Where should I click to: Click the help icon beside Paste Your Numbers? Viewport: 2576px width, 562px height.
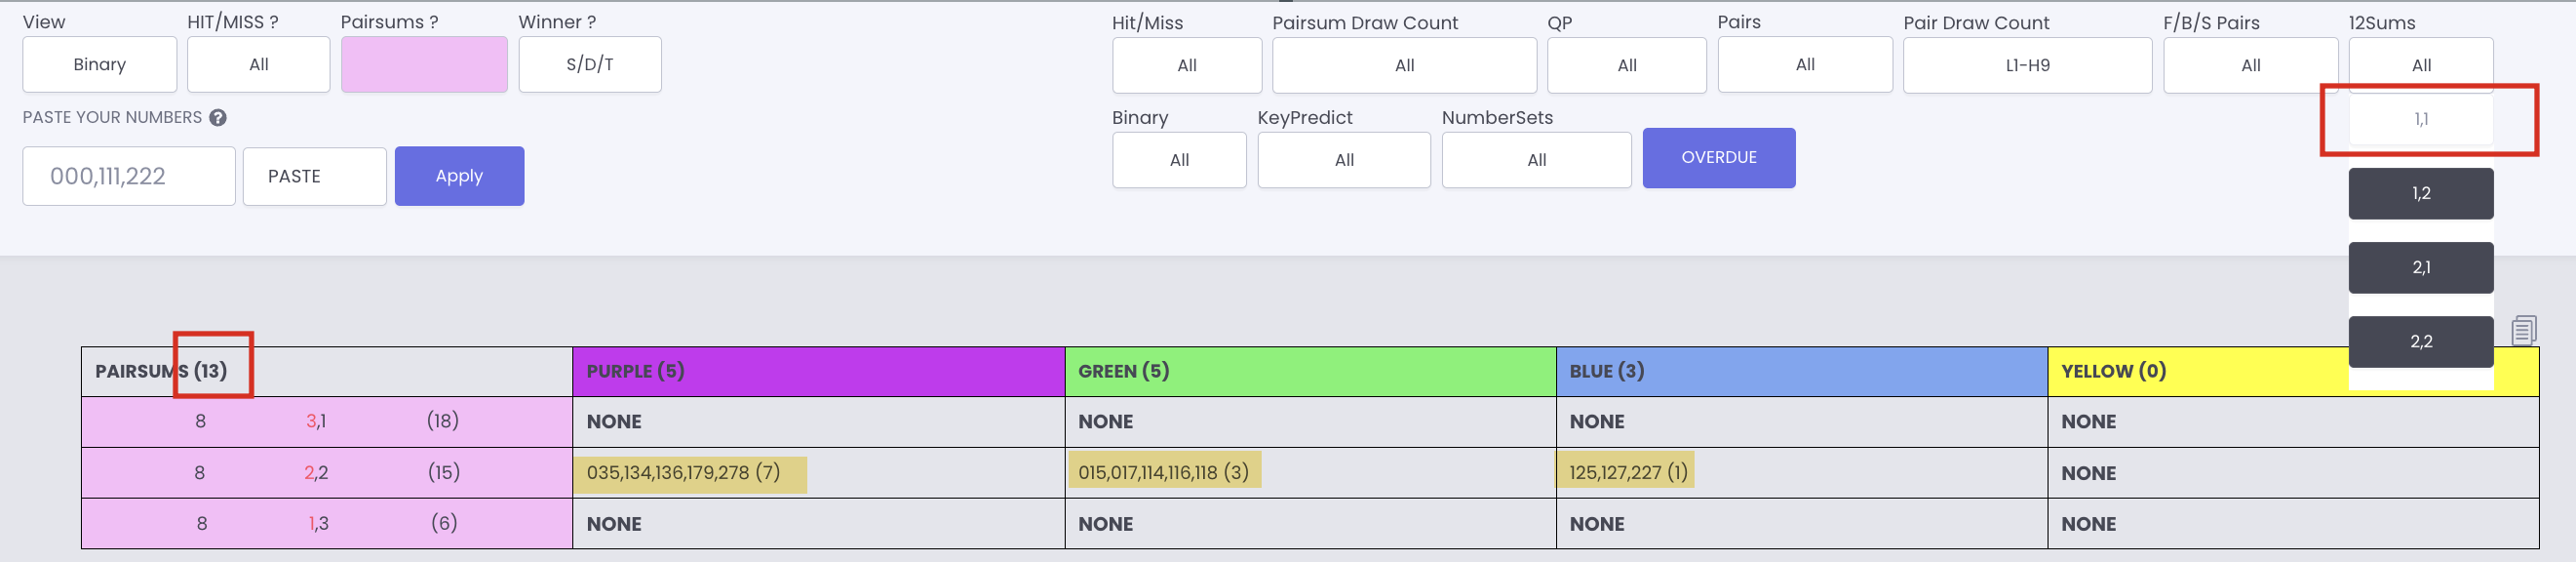pyautogui.click(x=218, y=117)
